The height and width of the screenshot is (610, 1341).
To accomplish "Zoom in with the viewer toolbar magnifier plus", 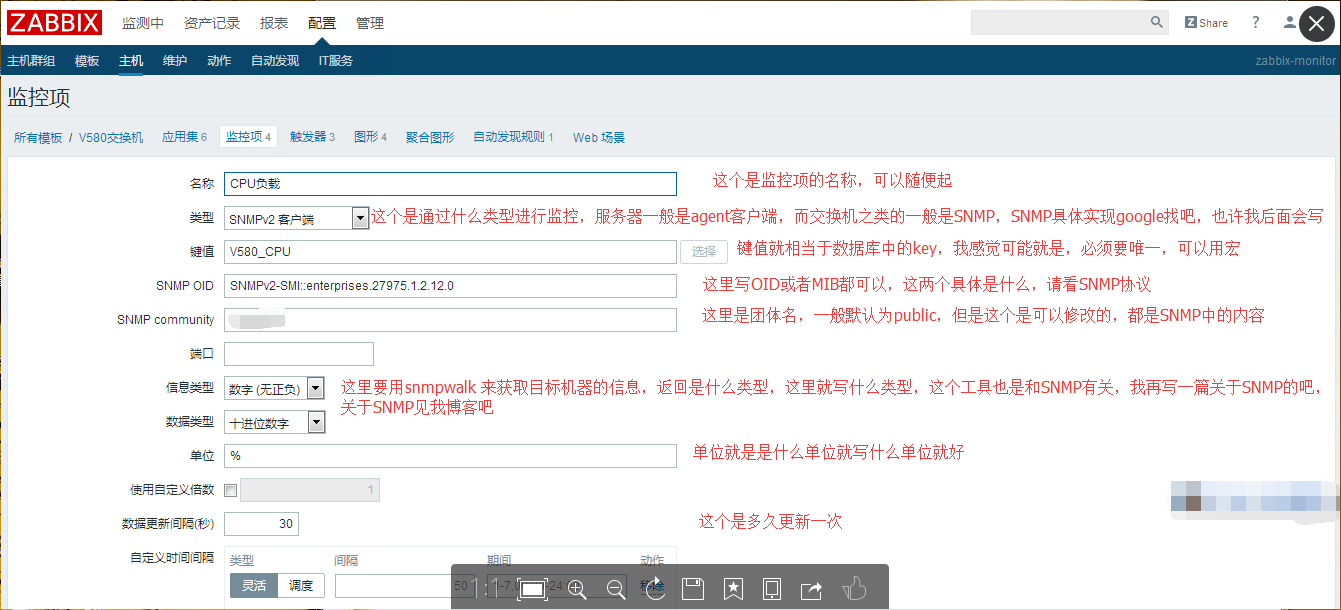I will (x=577, y=589).
